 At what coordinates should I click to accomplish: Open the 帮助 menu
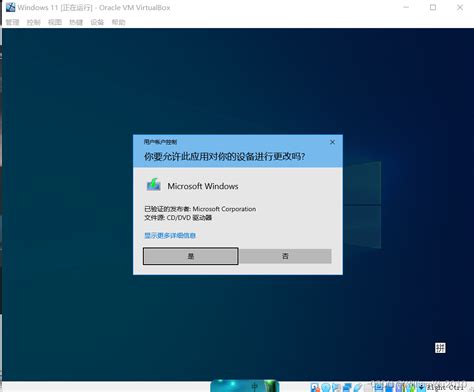pos(118,22)
